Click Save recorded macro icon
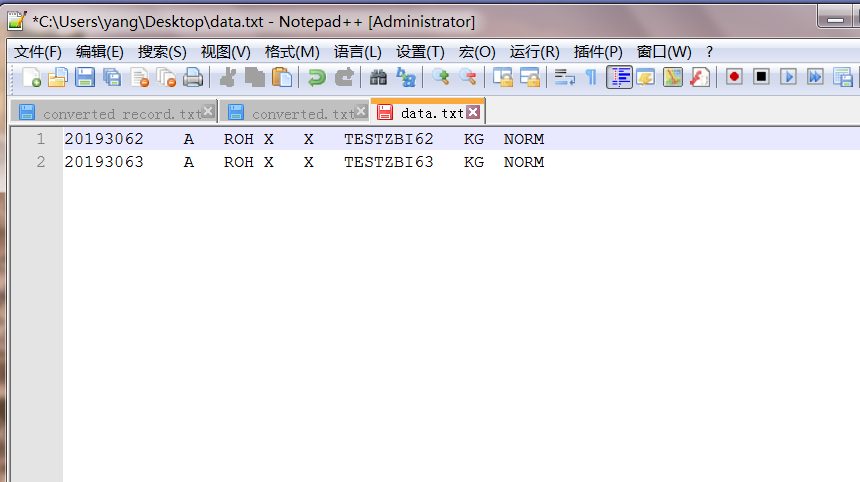Screen dimensions: 860x482 coord(842,77)
